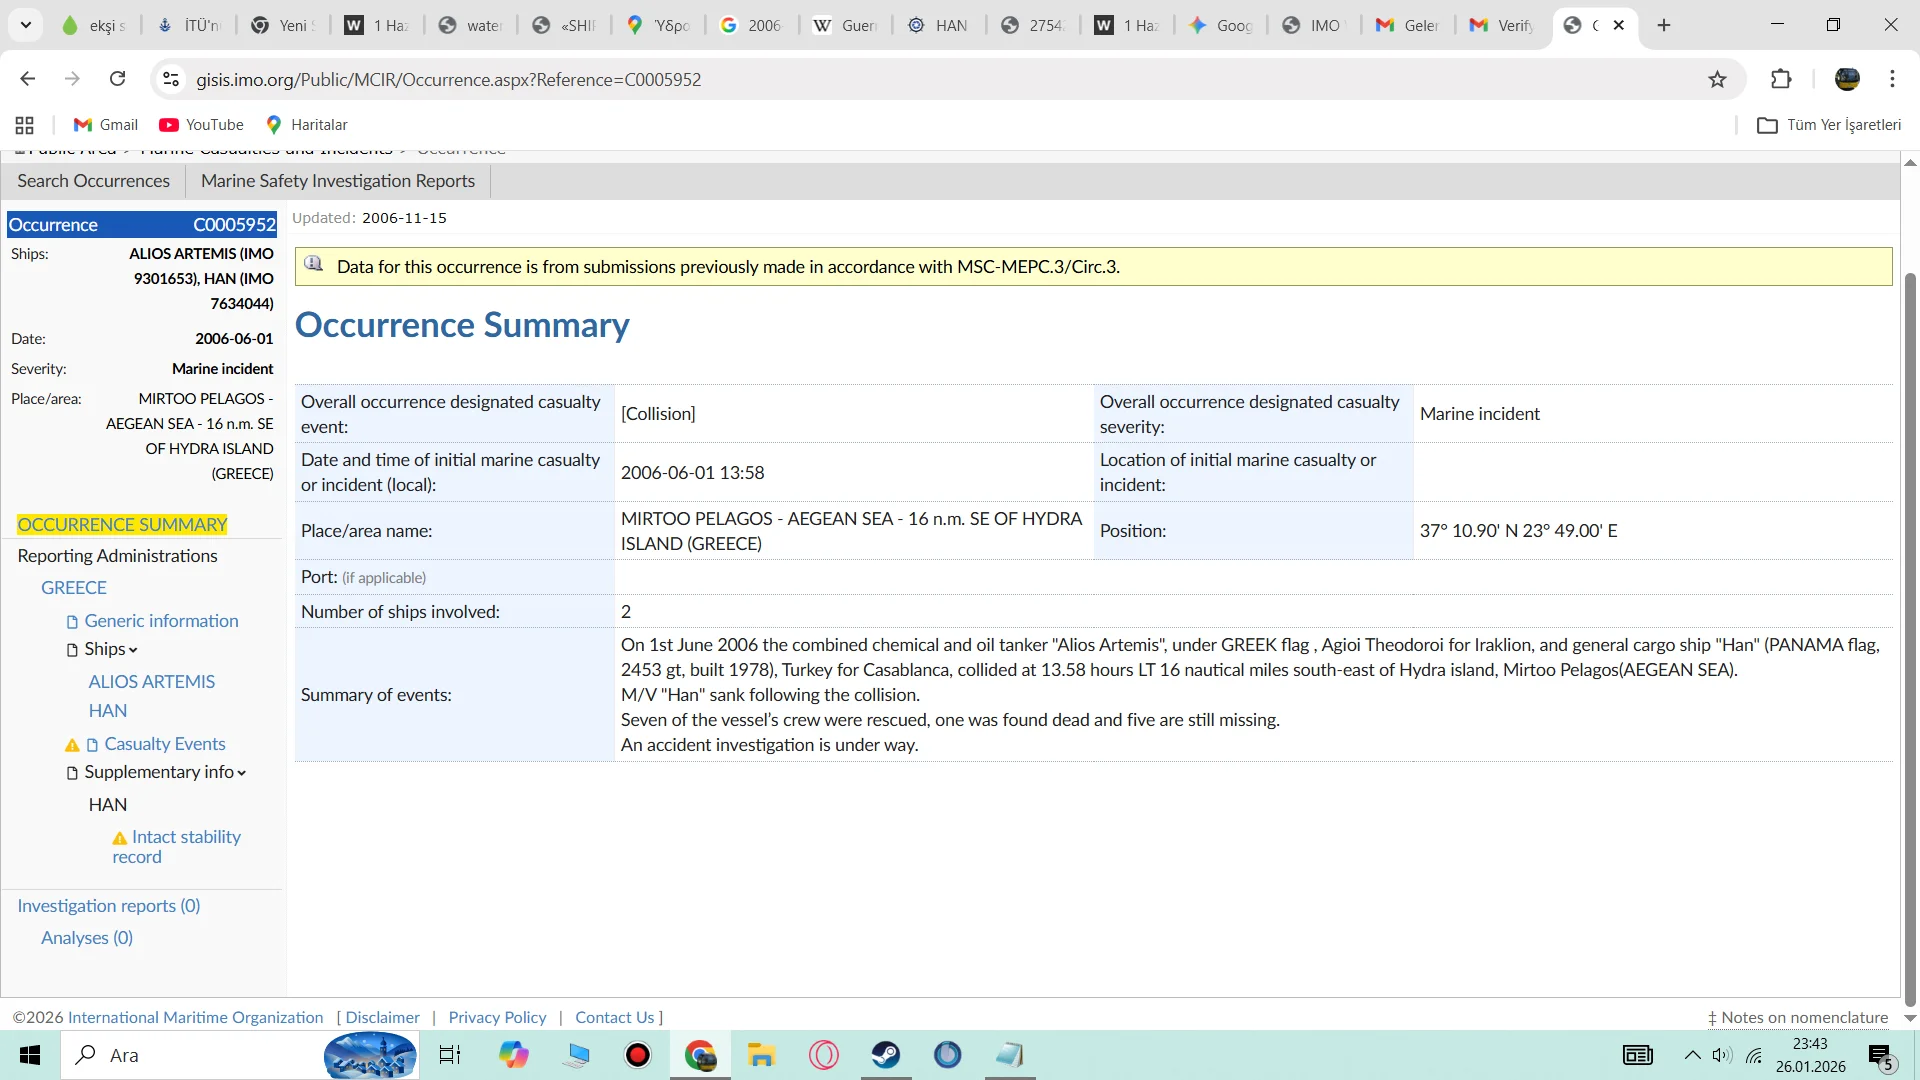Screen dimensions: 1920x1080
Task: Click the warning icon beside Casualty Events
Action: pos(72,745)
